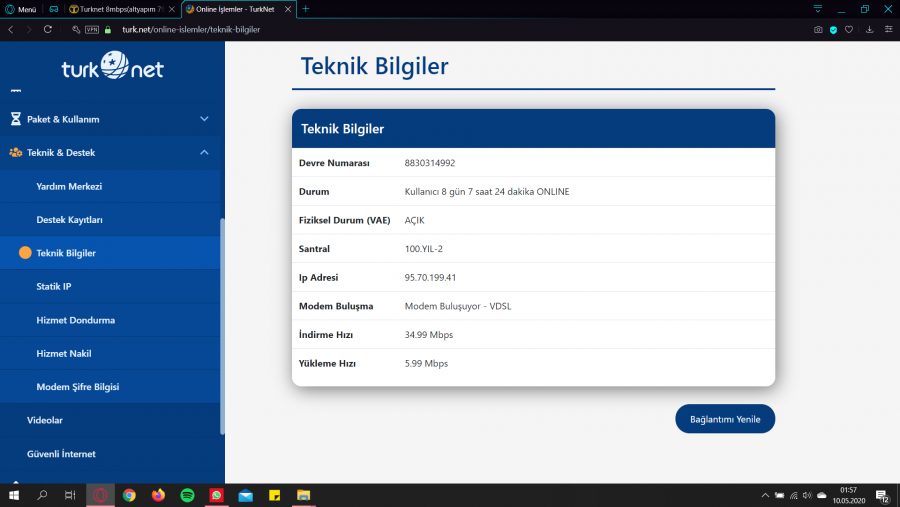Add page to bookmarks with heart icon

[x=849, y=29]
